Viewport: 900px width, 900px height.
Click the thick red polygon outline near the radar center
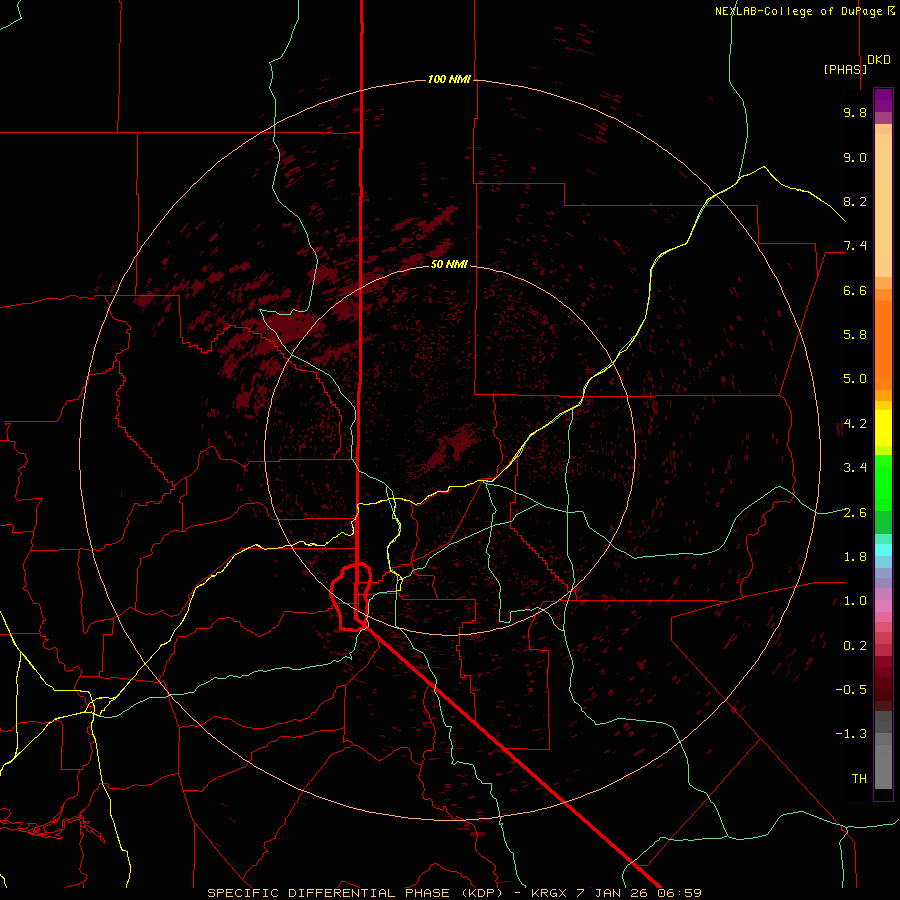351,598
